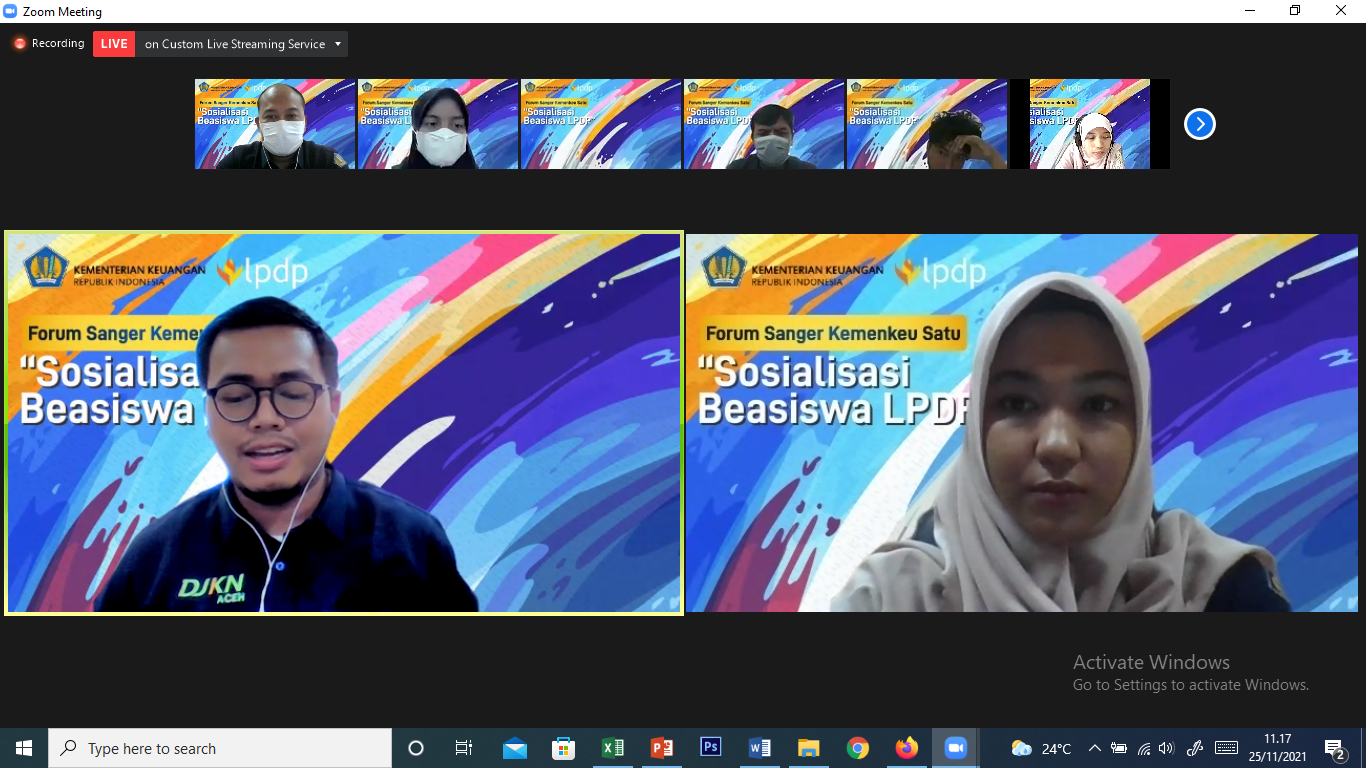Click the next participants arrow button
This screenshot has height=768, width=1366.
pyautogui.click(x=1199, y=124)
